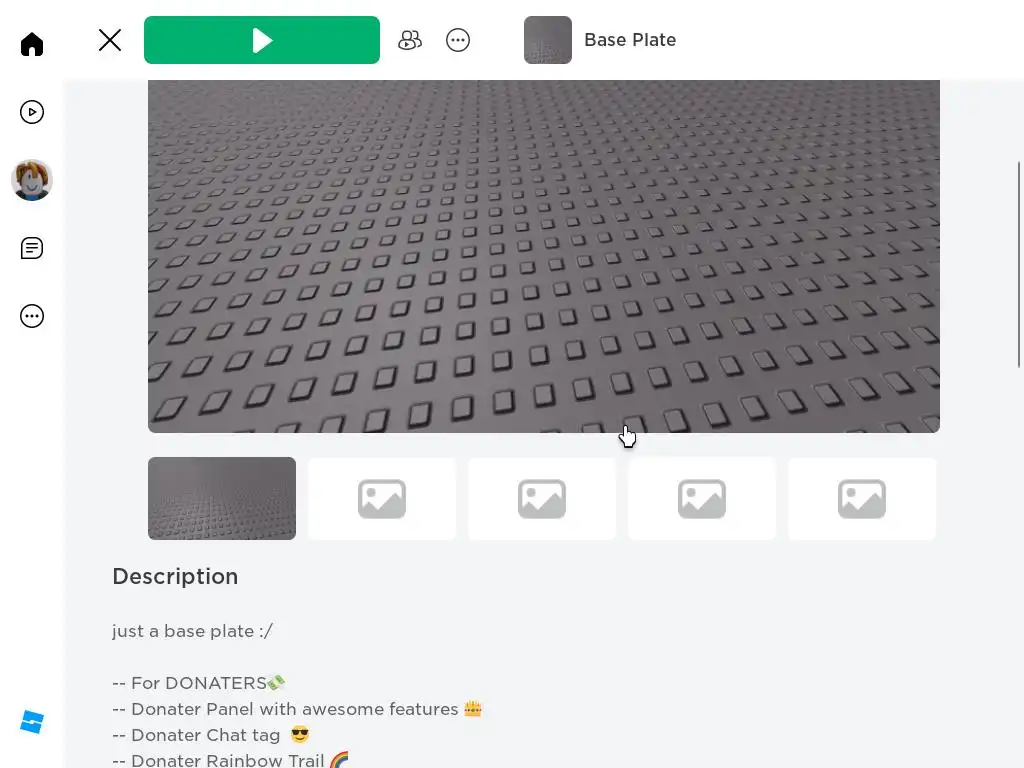The image size is (1024, 768).
Task: Open the Chat icon in sidebar
Action: [x=31, y=248]
